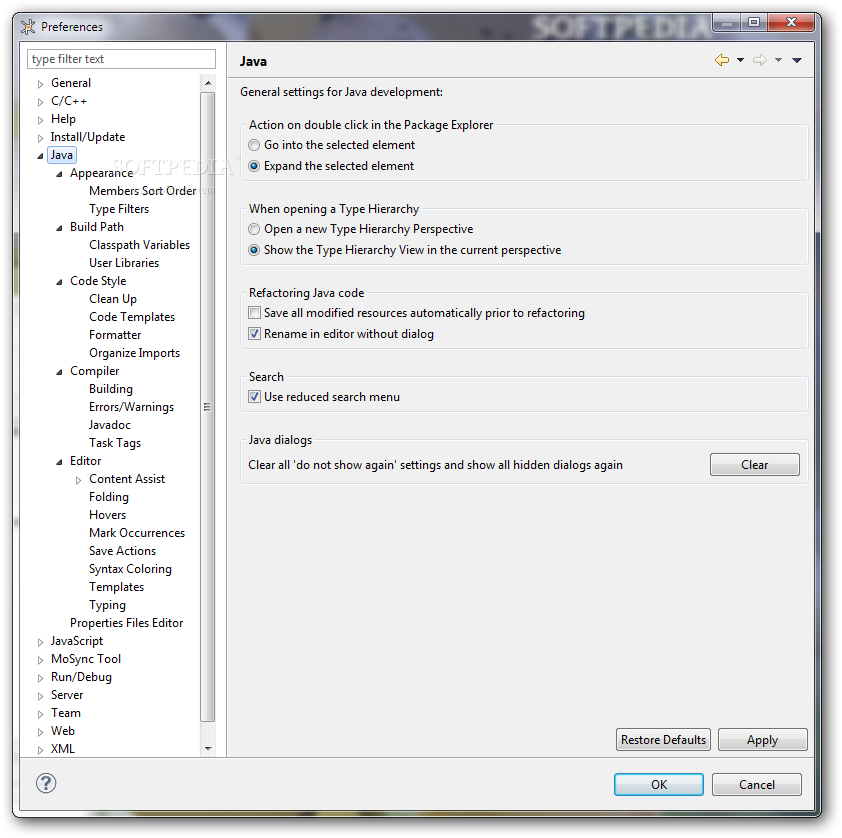Viewport: 842px width, 838px height.
Task: Open the Javadoc compiler page
Action: pos(110,425)
